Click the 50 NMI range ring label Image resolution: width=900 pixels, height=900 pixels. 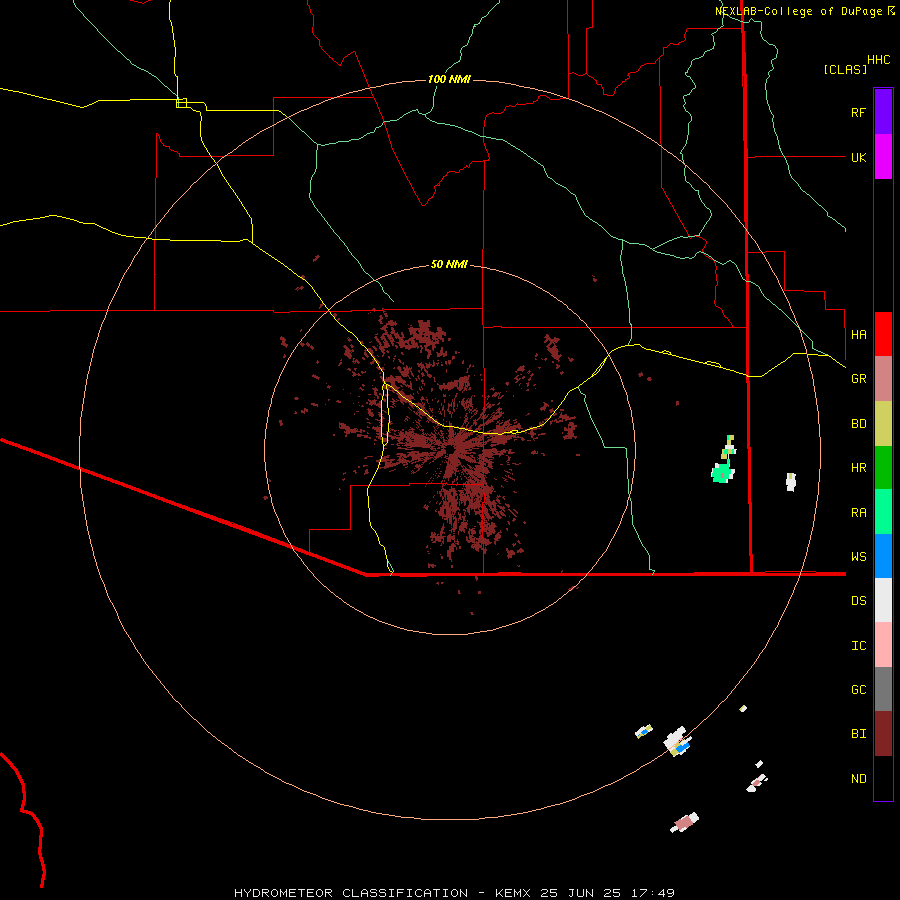pos(449,264)
